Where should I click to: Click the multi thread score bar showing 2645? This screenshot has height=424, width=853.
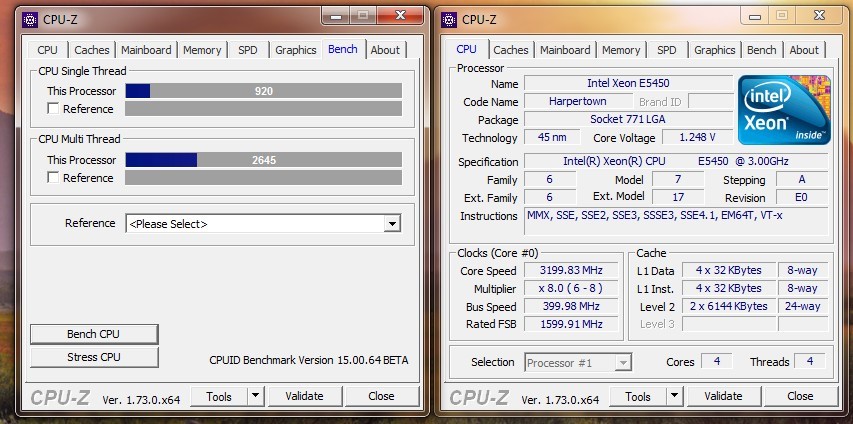pos(263,160)
